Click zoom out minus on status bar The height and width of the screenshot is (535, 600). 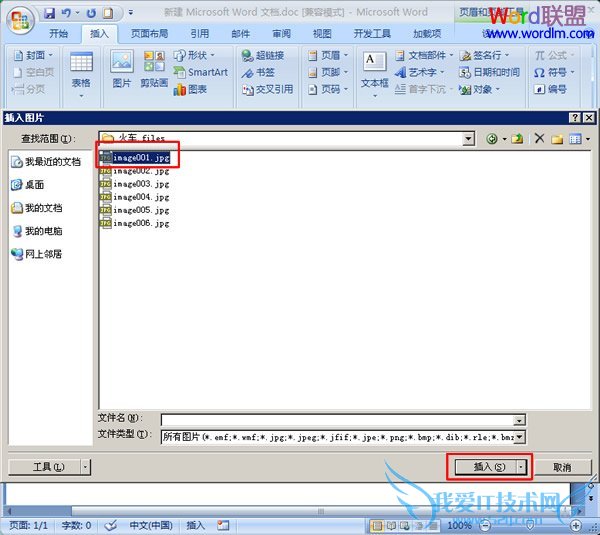485,525
